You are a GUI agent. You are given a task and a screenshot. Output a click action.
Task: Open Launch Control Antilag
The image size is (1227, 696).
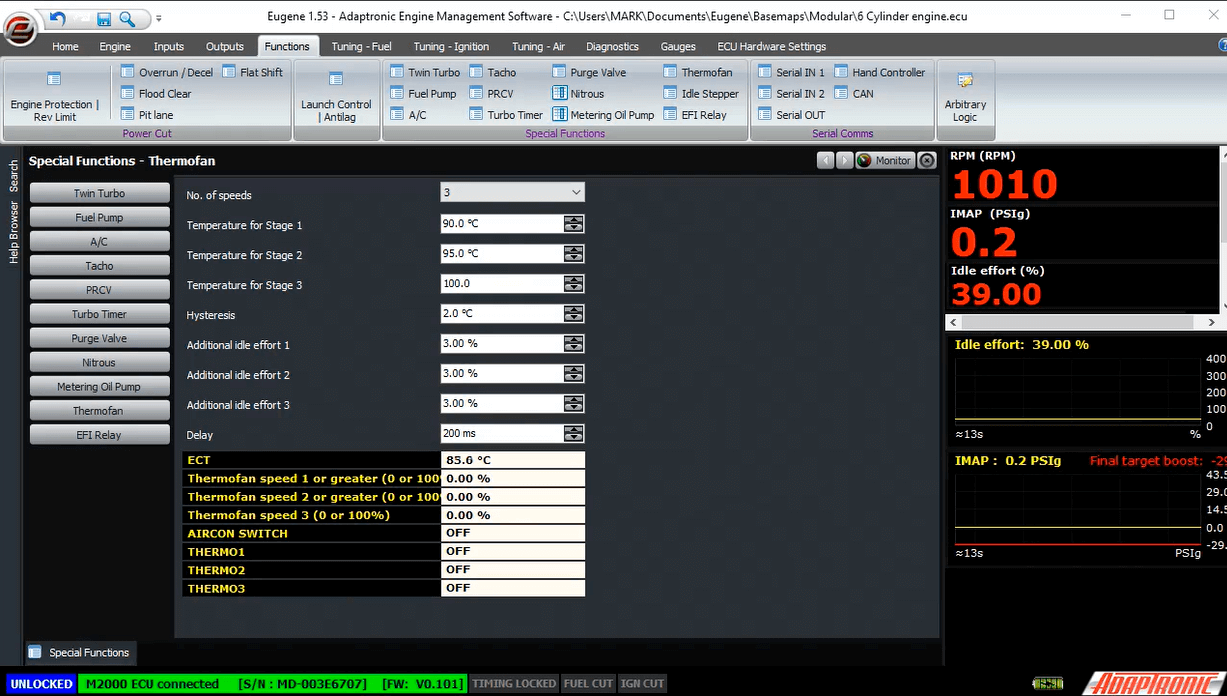point(336,96)
